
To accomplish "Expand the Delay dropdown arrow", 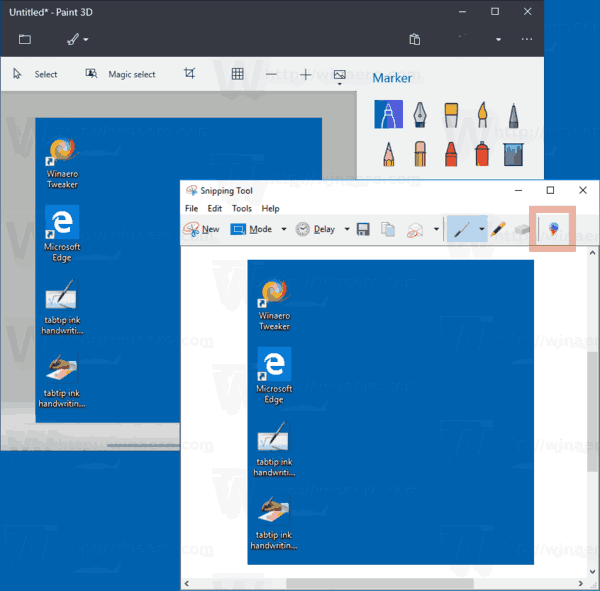I will point(347,229).
